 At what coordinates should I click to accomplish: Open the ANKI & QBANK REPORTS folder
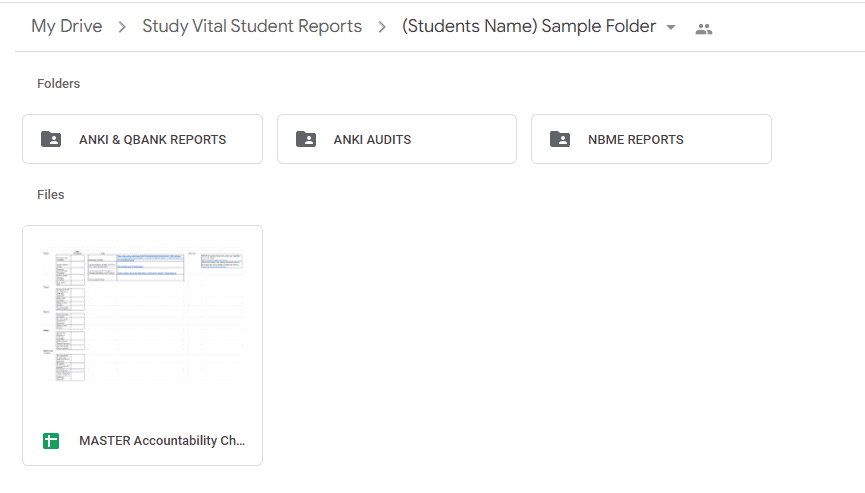pos(142,139)
